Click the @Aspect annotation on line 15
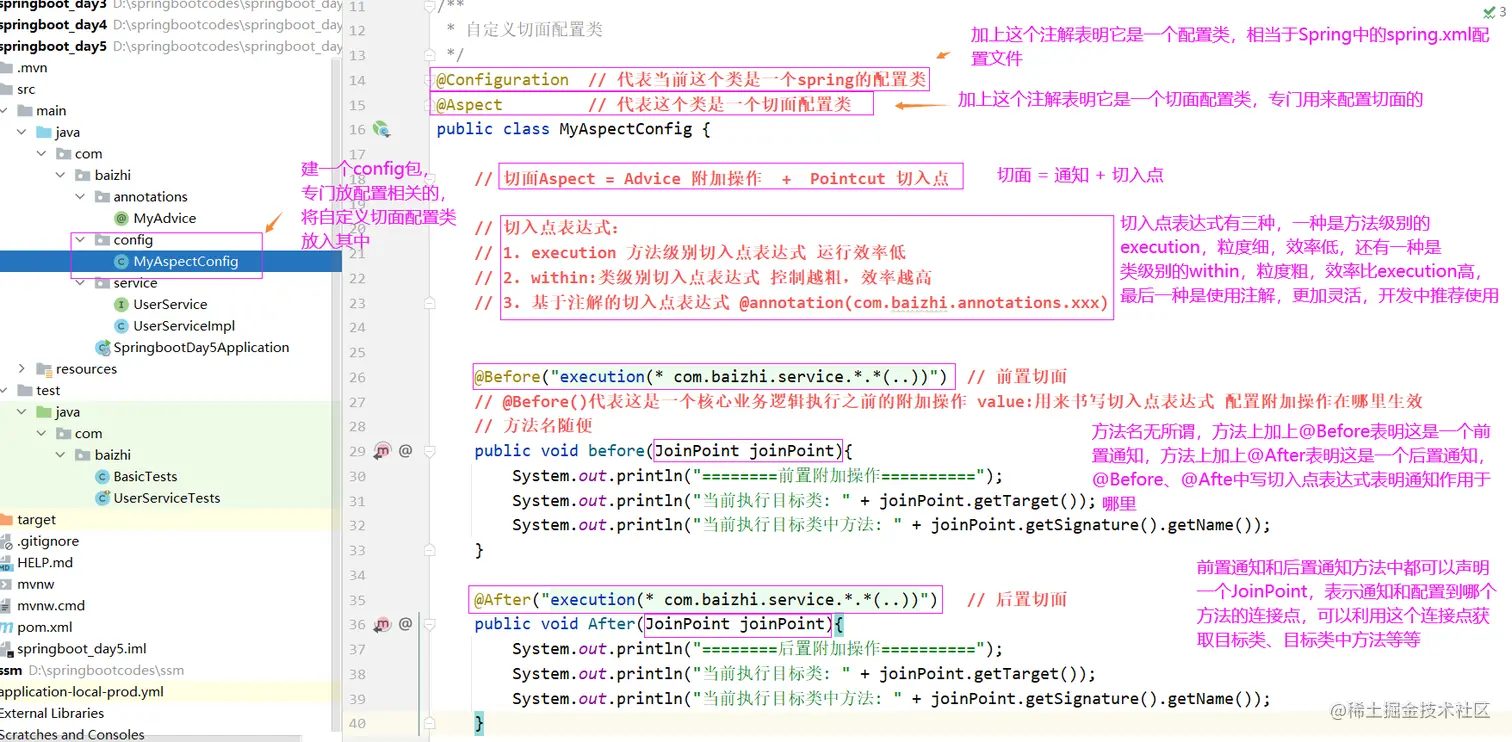 [x=469, y=105]
